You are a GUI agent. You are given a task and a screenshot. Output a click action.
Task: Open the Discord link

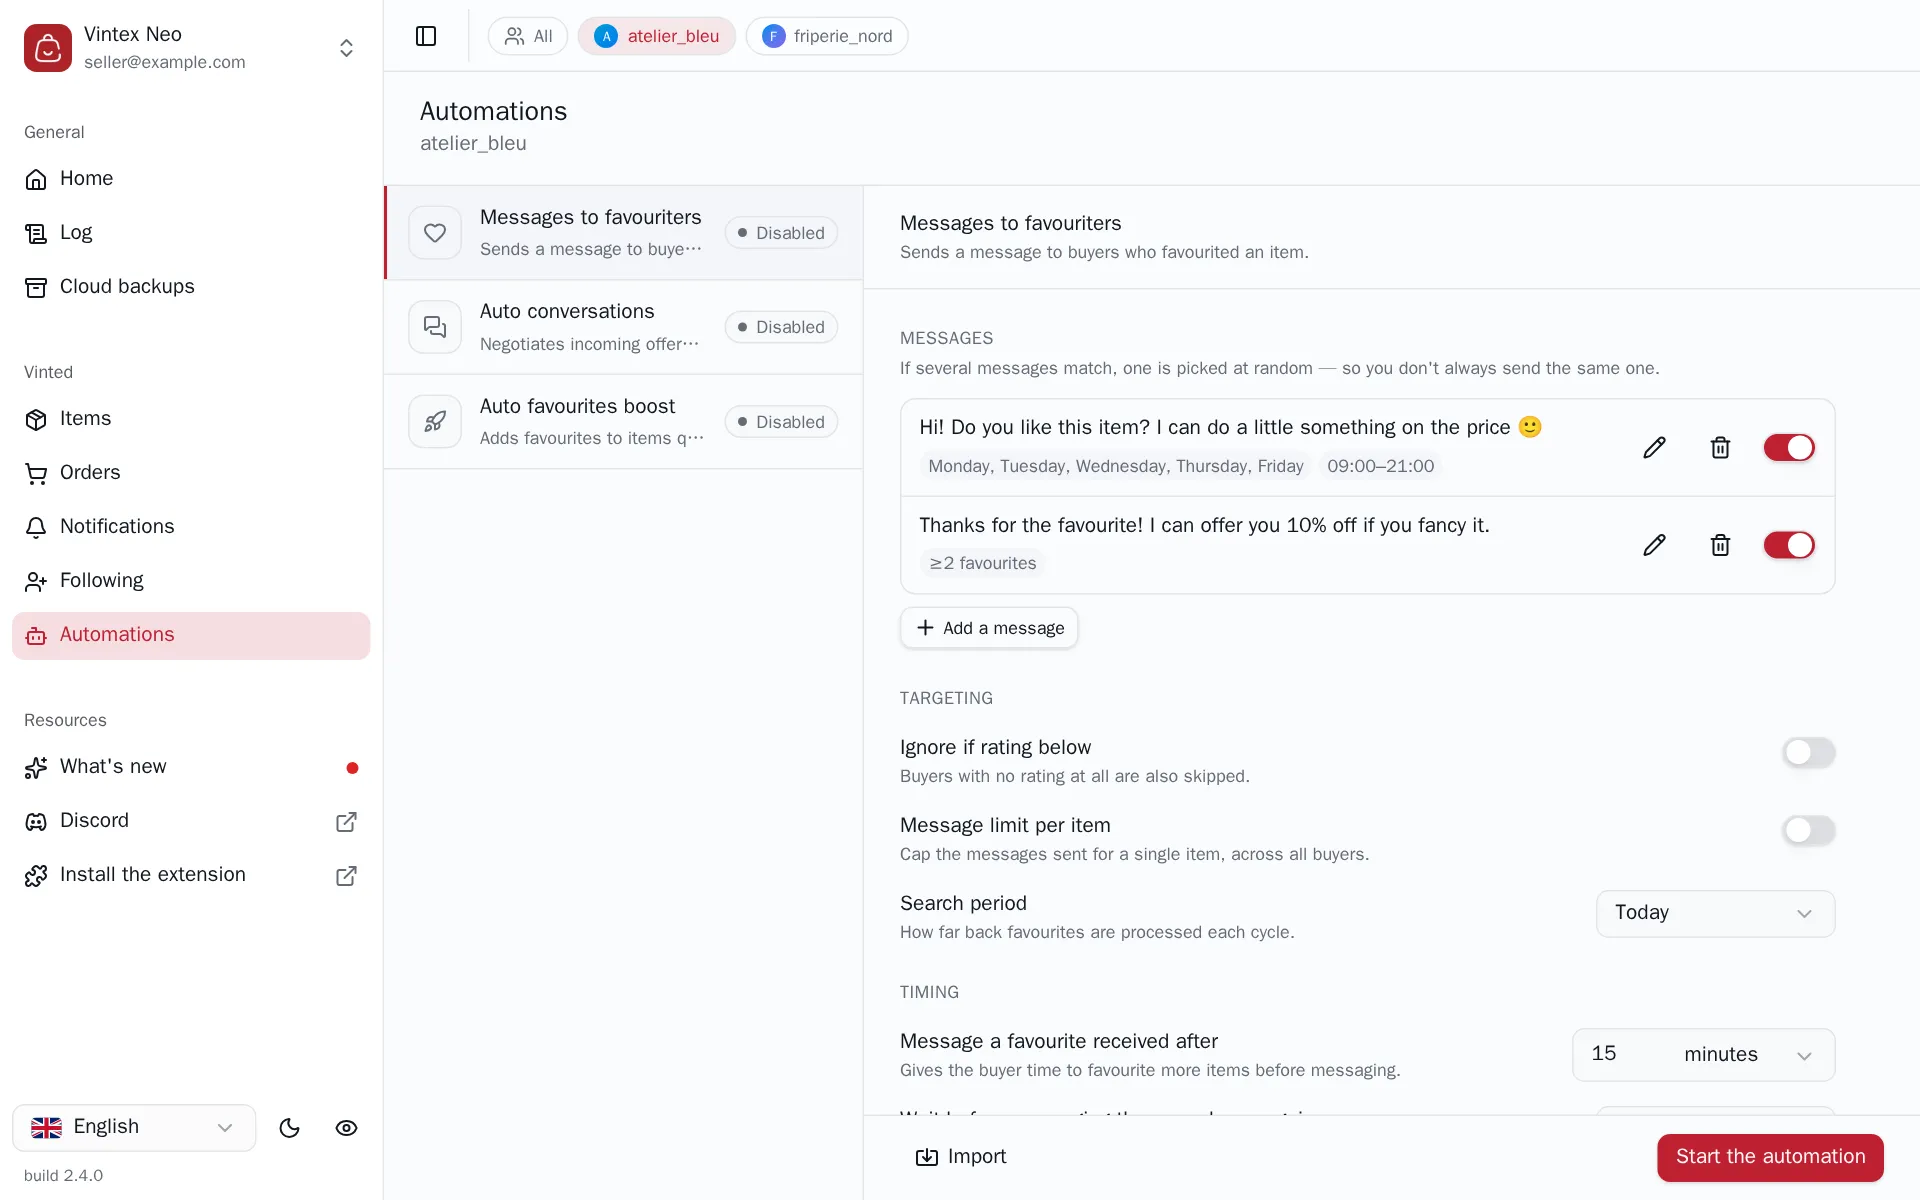point(191,821)
